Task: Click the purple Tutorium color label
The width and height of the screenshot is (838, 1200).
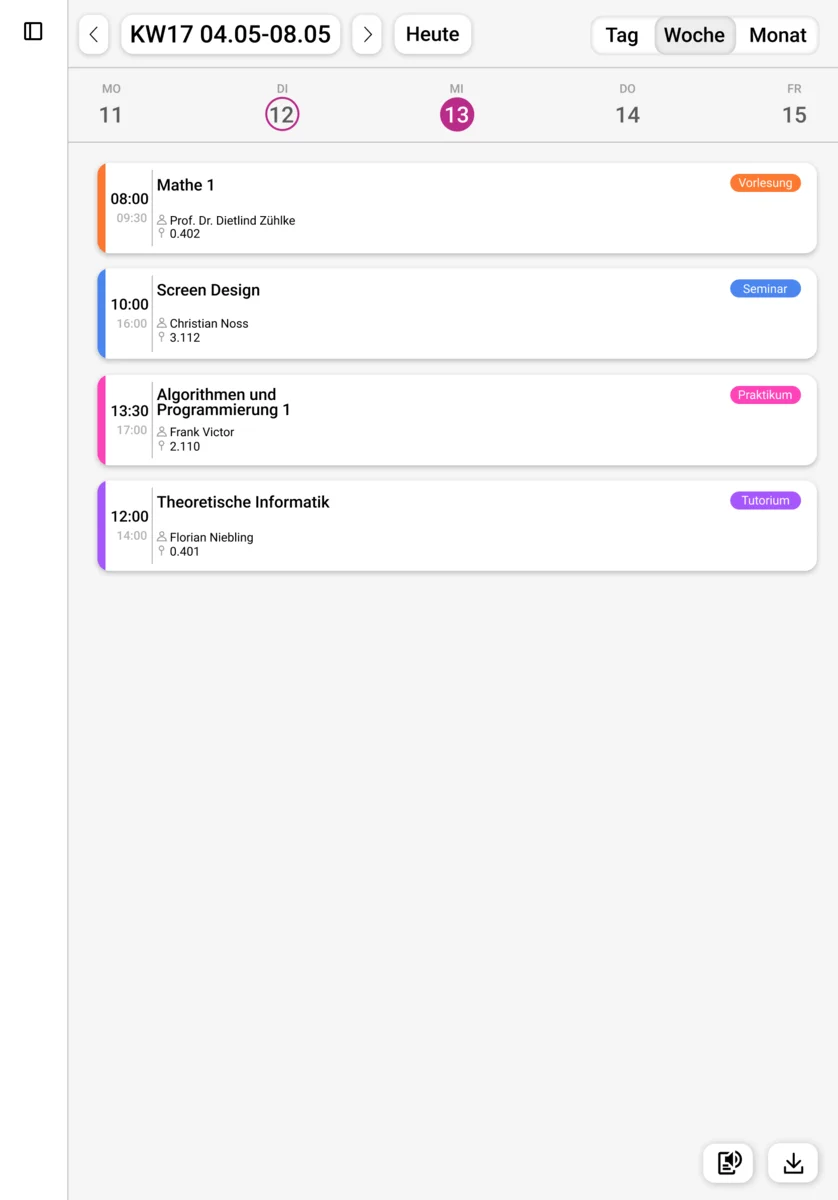Action: pyautogui.click(x=765, y=501)
